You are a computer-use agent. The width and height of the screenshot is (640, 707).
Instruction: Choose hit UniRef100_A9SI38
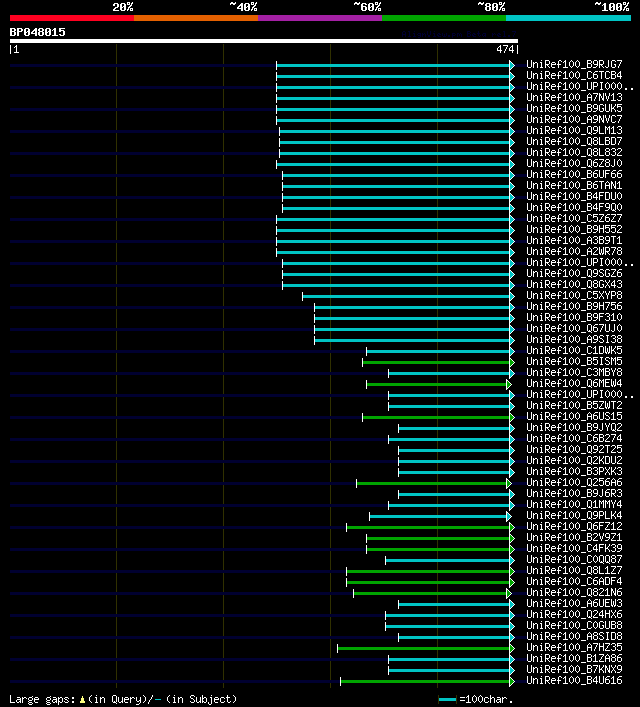[574, 340]
